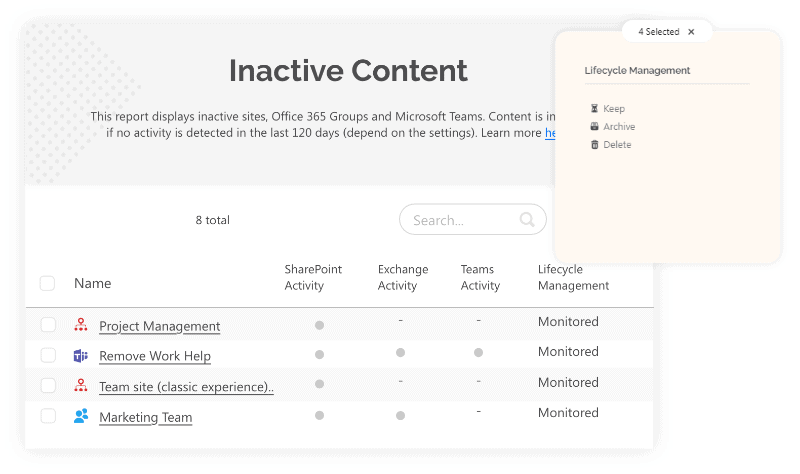This screenshot has height=474, width=800.
Task: Open the Remove Work Help link
Action: pos(155,356)
